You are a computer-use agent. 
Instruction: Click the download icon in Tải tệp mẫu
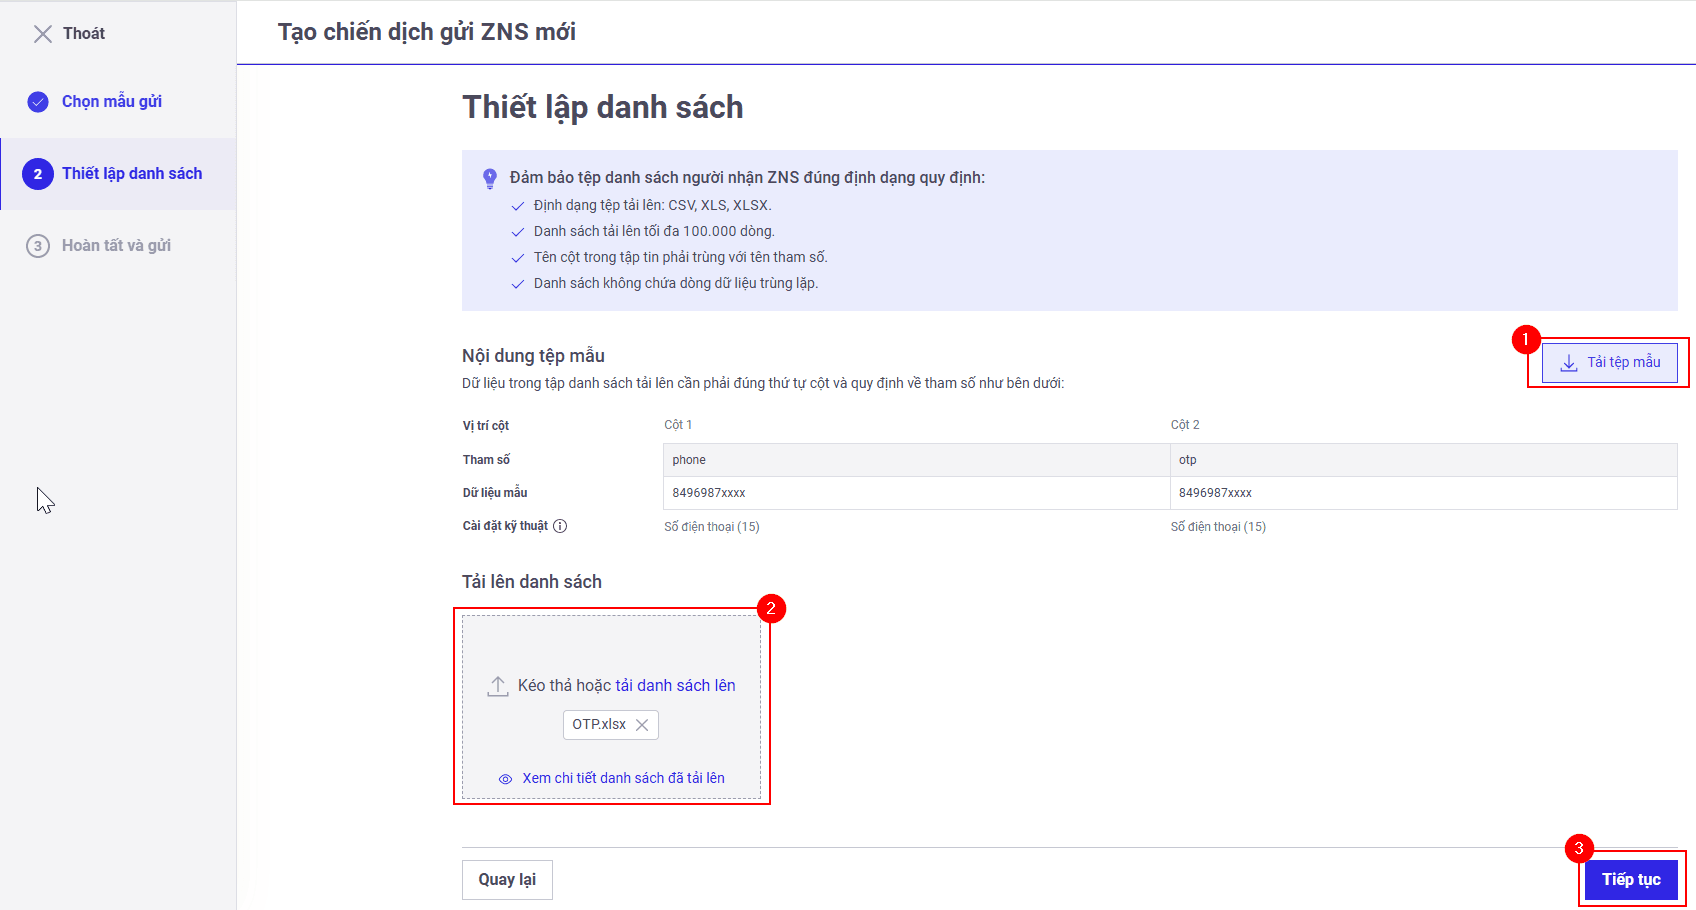pyautogui.click(x=1569, y=363)
